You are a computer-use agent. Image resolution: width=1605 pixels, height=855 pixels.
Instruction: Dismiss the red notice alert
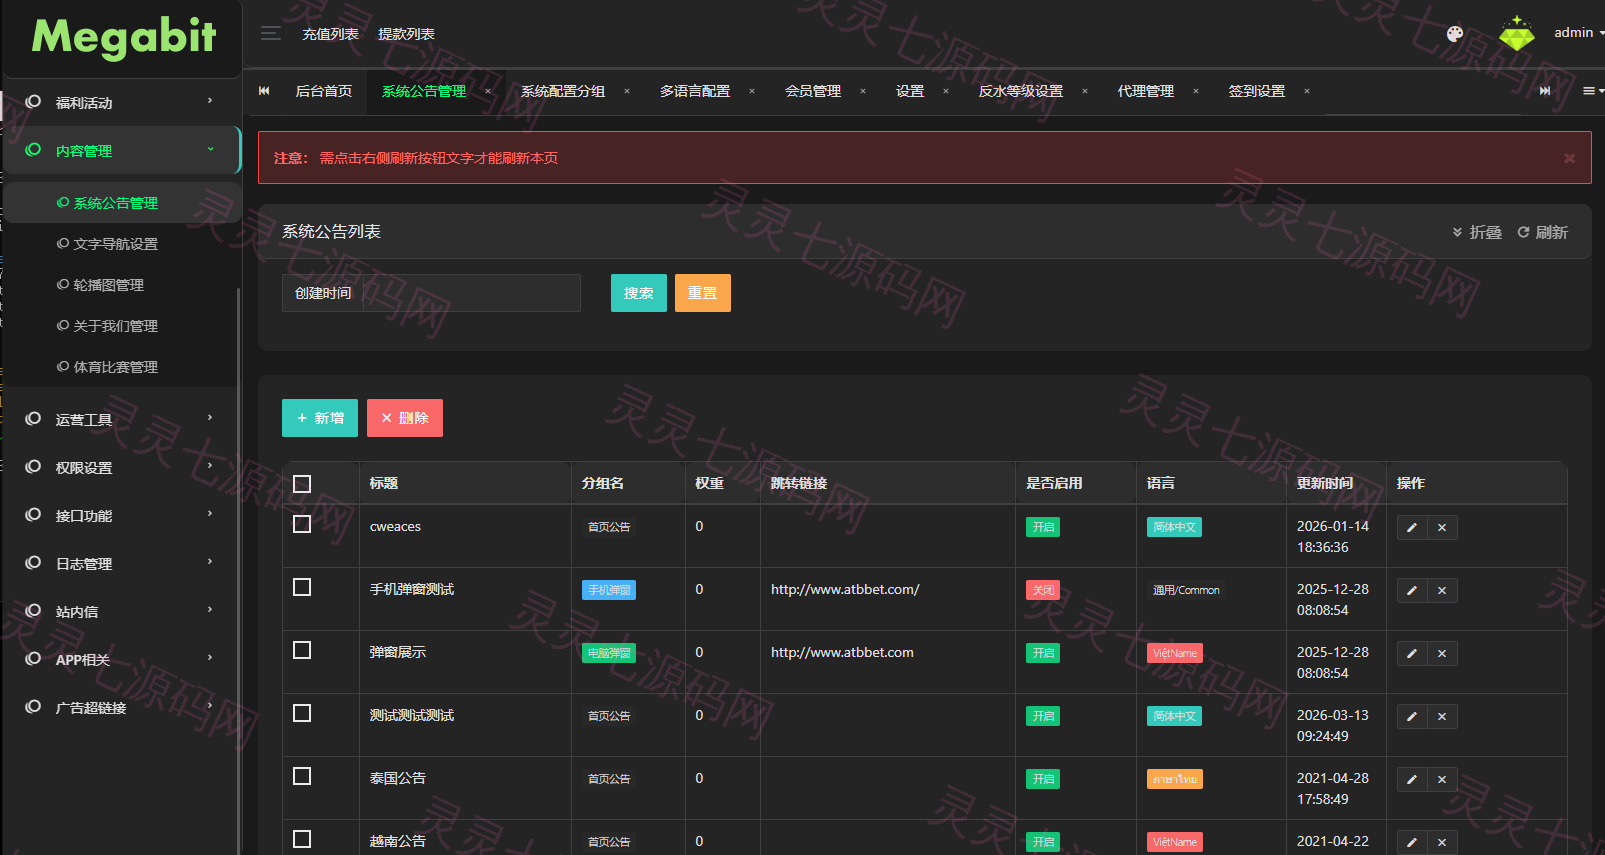pos(1570,158)
